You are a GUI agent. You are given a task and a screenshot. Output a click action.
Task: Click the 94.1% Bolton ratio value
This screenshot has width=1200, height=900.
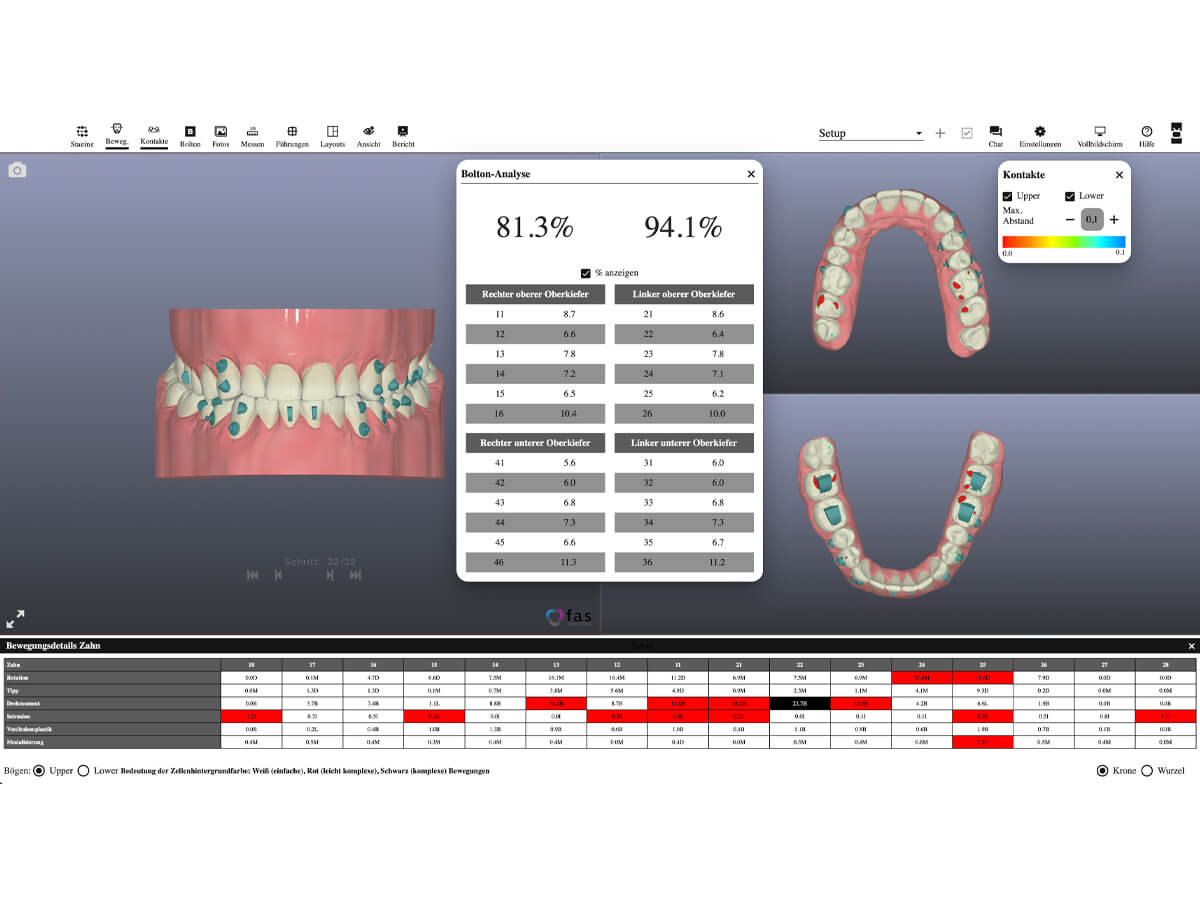click(x=684, y=227)
